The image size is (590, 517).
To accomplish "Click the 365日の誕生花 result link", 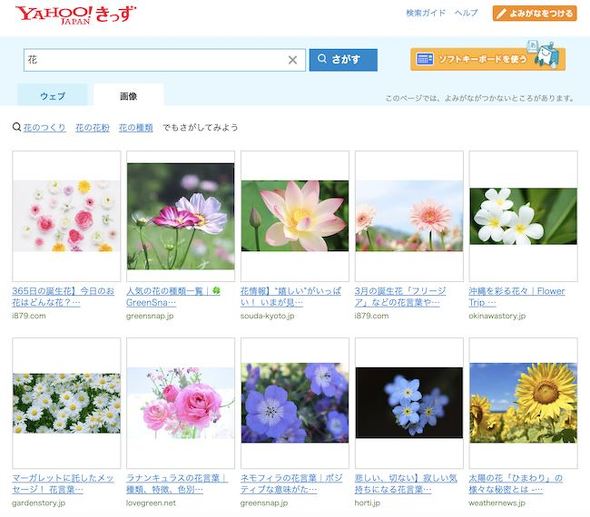I will 63,297.
